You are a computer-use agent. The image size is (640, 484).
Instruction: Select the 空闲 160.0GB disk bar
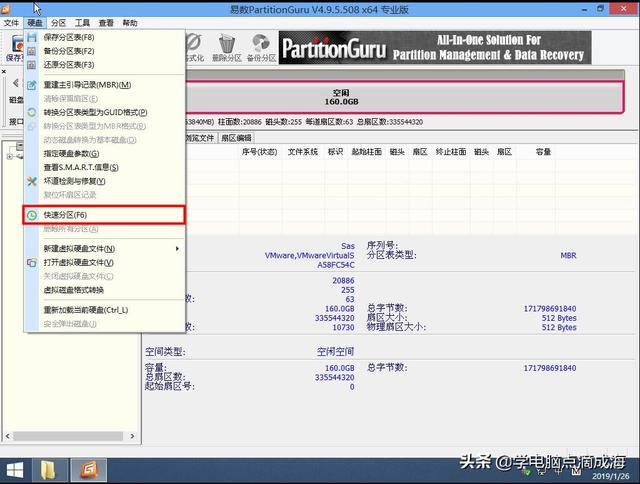tap(404, 98)
